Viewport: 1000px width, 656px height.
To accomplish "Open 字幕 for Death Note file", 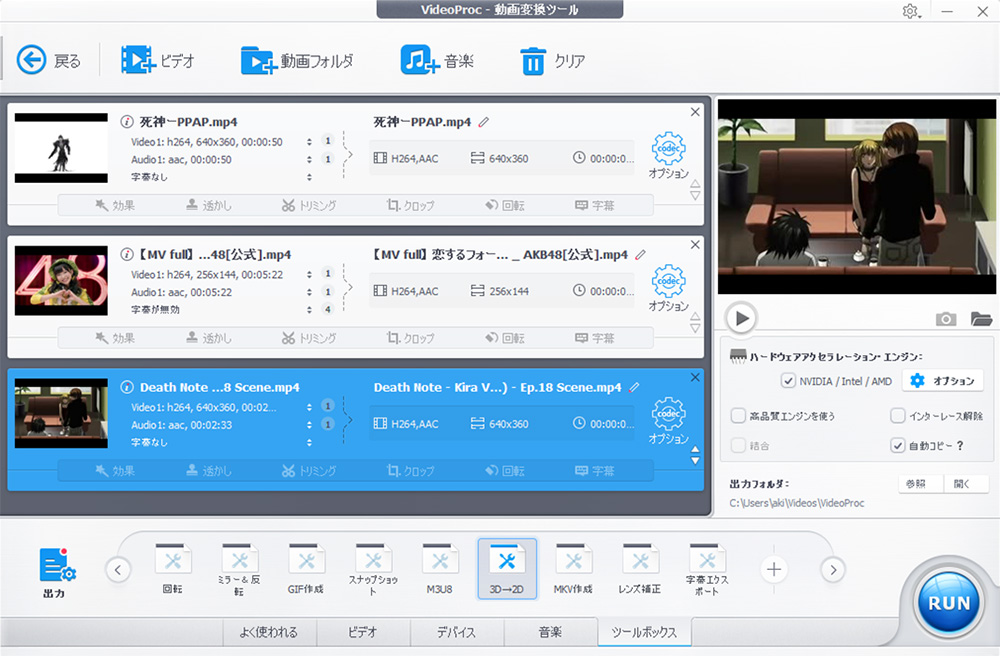I will coord(594,470).
